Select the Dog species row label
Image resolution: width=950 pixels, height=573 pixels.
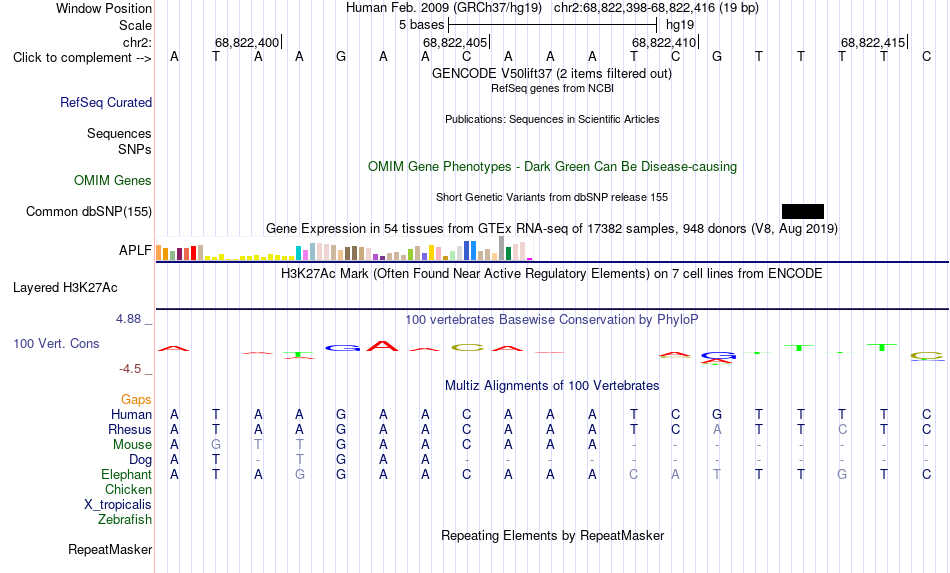coord(141,460)
